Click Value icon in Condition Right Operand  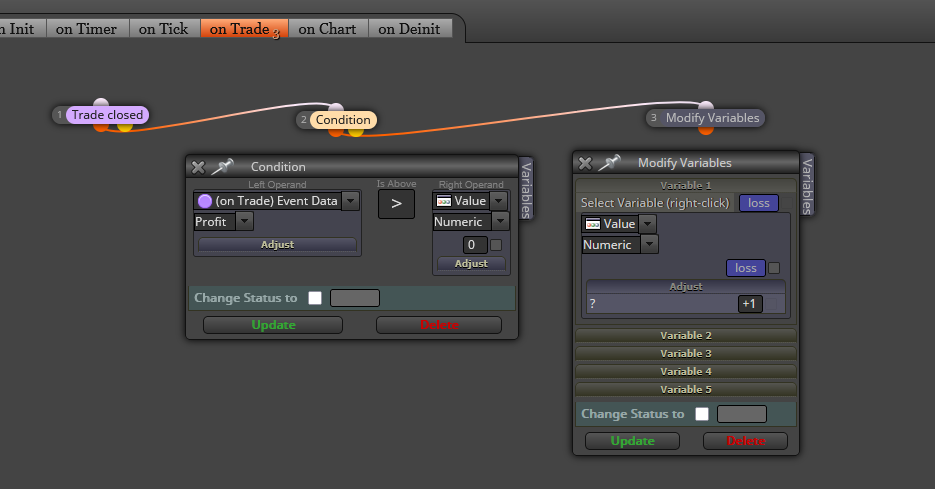[x=444, y=201]
